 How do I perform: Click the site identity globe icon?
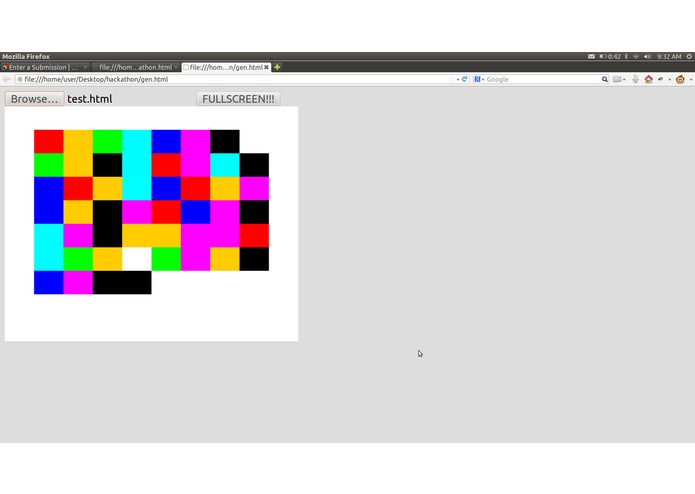pyautogui.click(x=20, y=79)
